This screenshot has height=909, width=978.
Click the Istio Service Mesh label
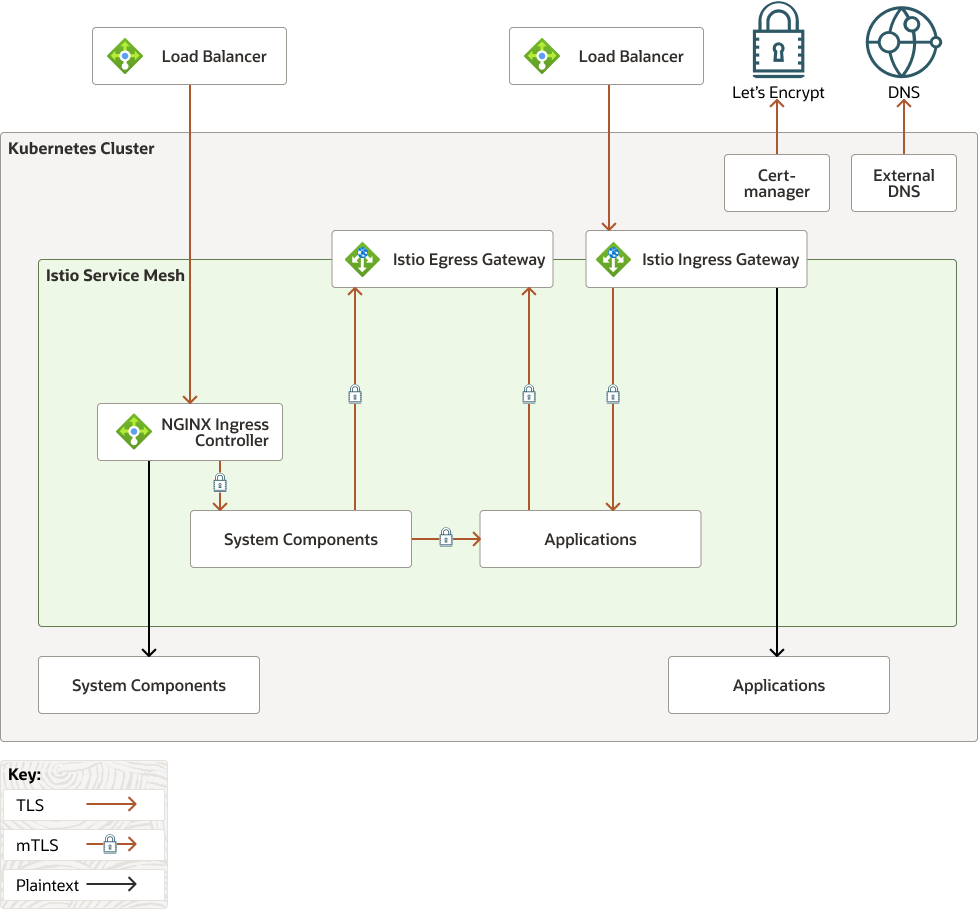click(x=115, y=275)
